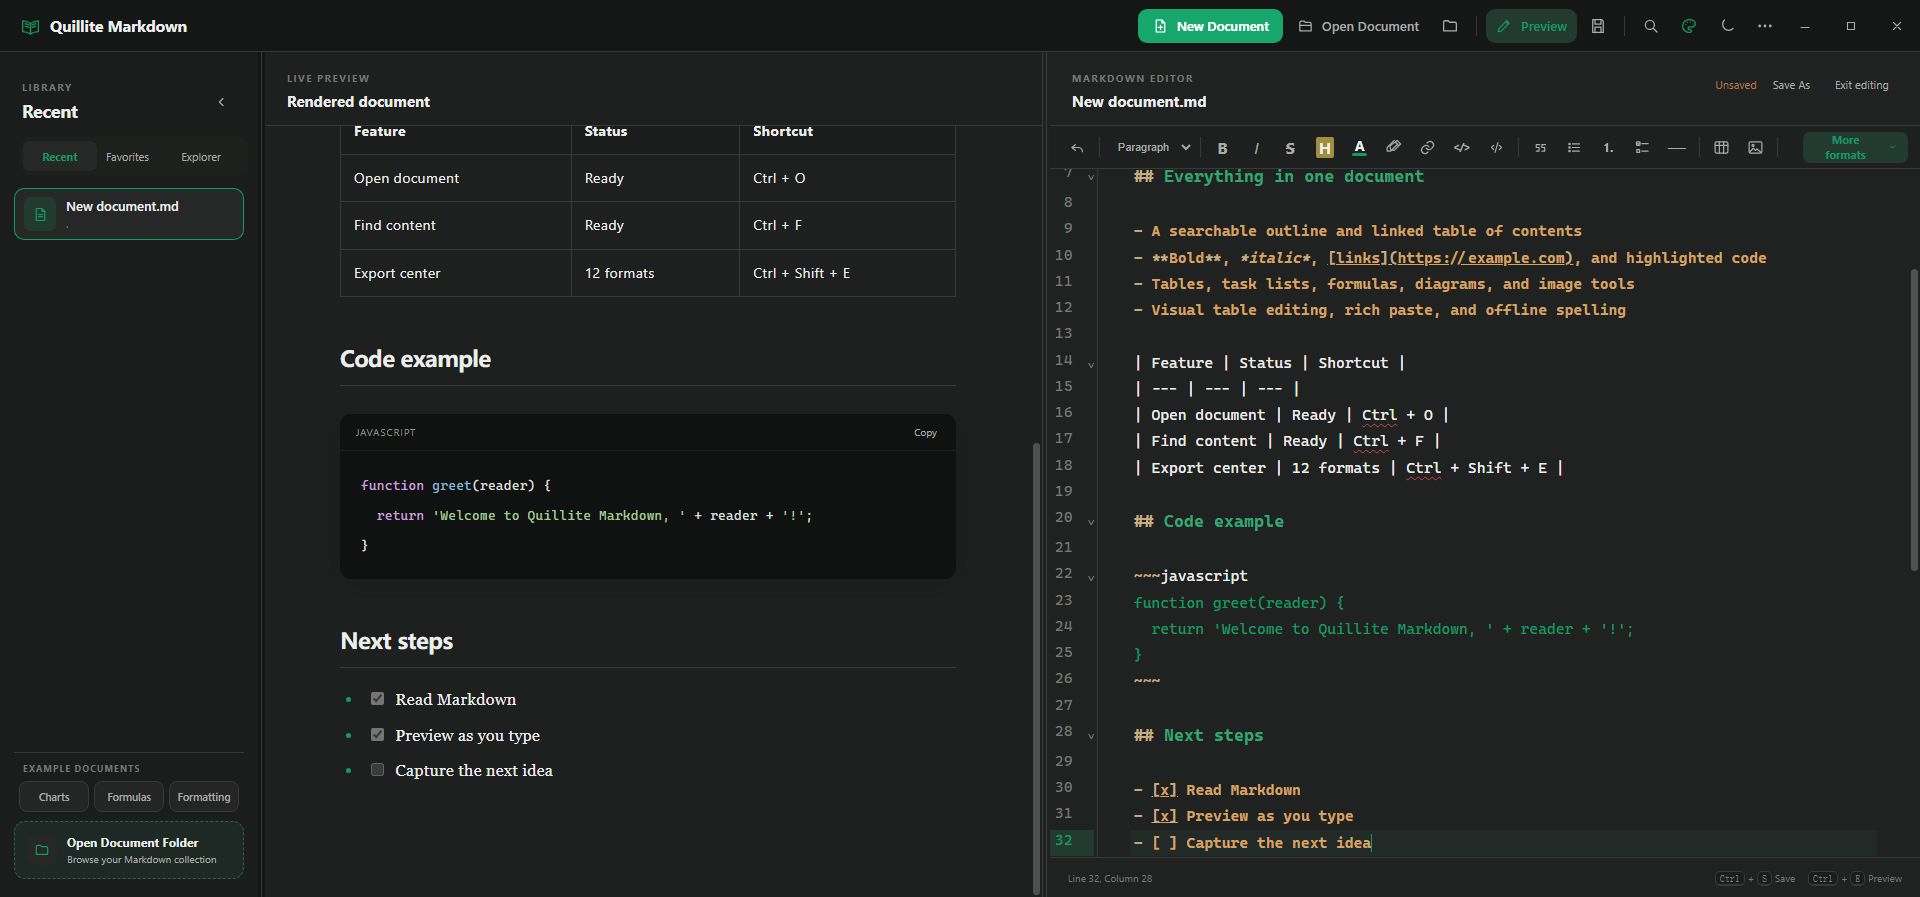
Task: Click the Open Document button
Action: (1359, 26)
